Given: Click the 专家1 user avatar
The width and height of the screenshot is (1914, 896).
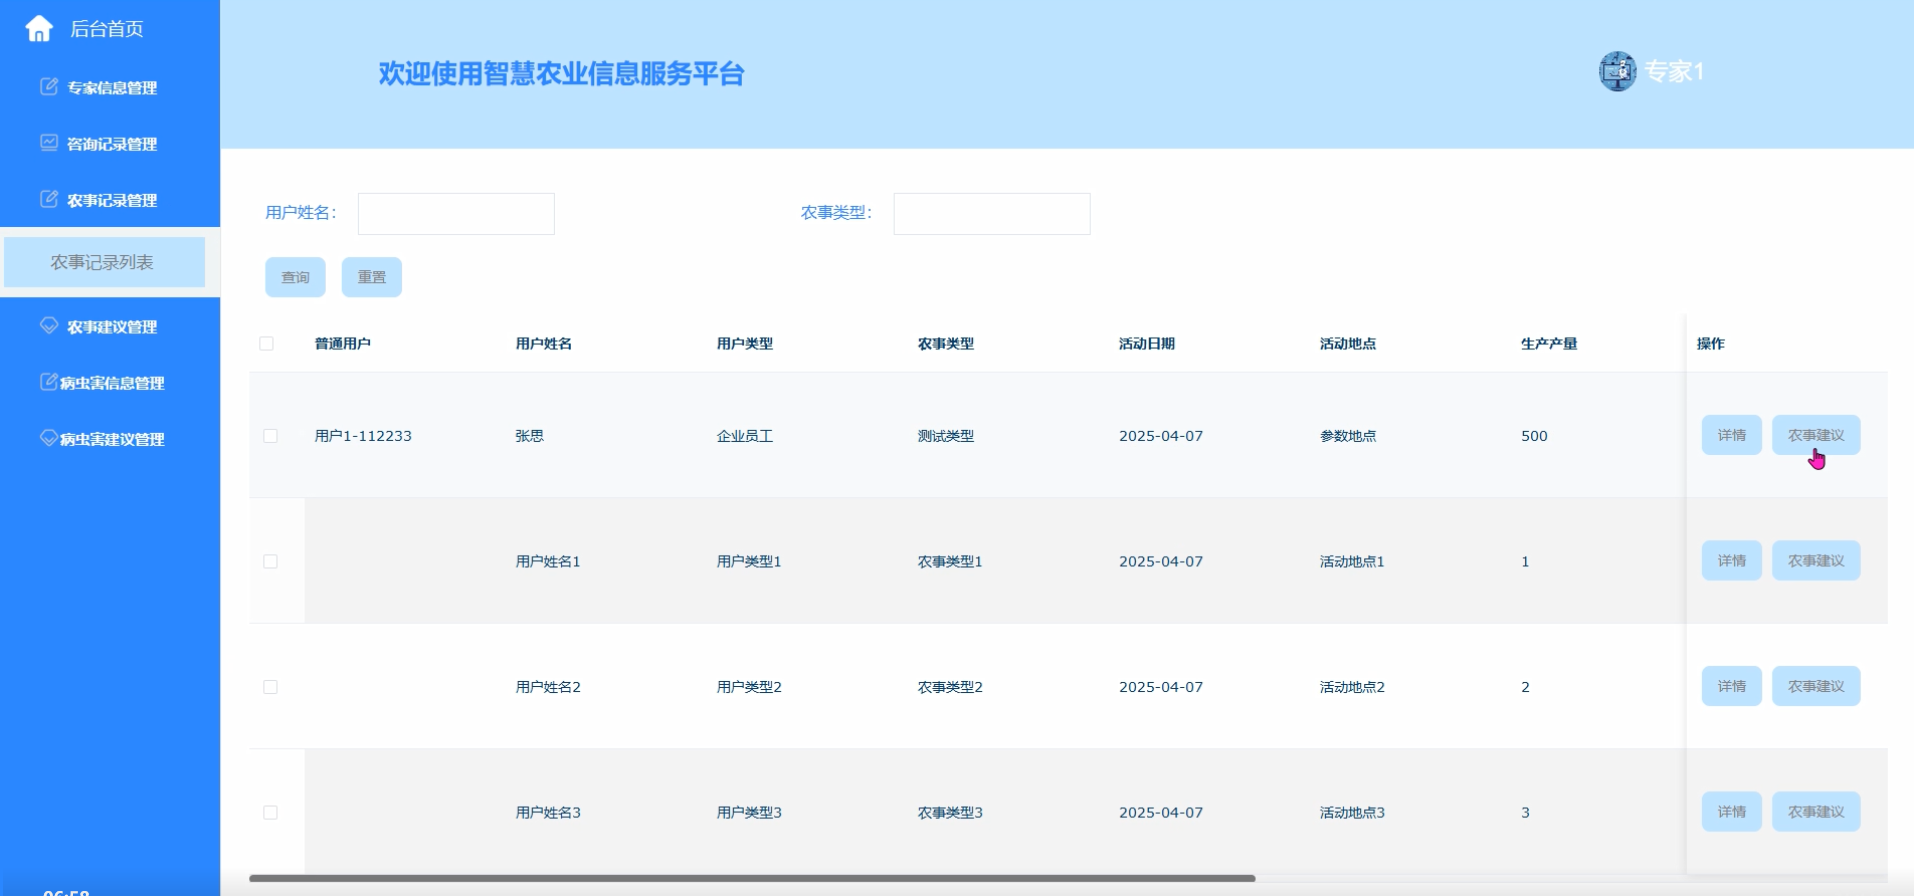Looking at the screenshot, I should click(1617, 71).
